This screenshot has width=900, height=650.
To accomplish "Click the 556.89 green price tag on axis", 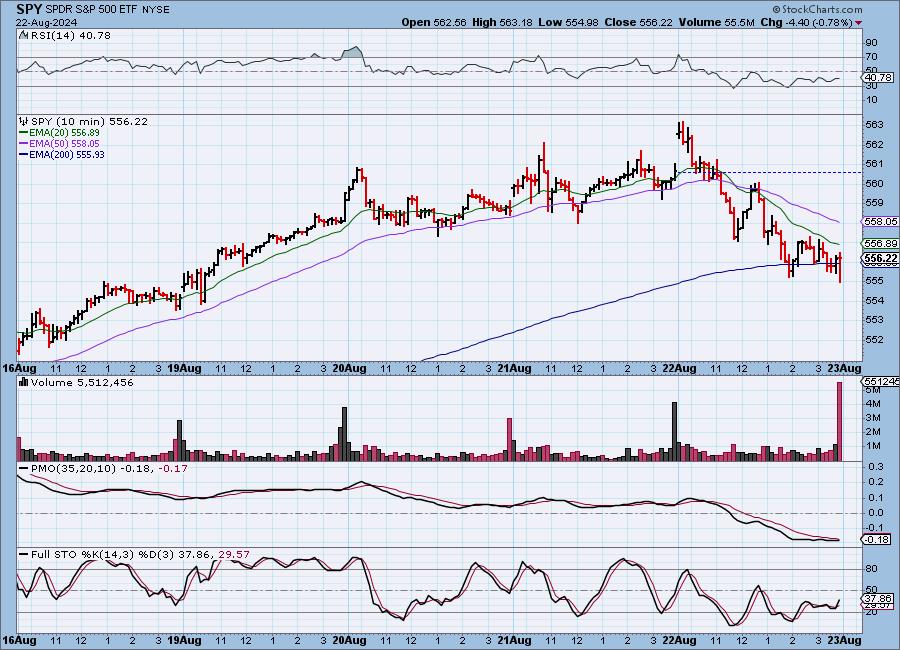I will tap(880, 243).
